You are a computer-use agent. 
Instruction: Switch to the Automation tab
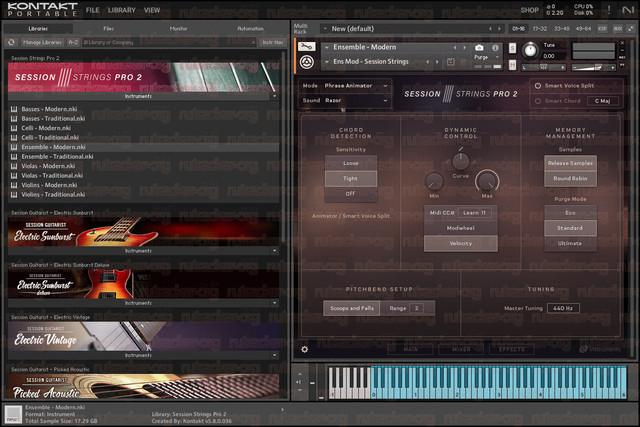coord(250,29)
